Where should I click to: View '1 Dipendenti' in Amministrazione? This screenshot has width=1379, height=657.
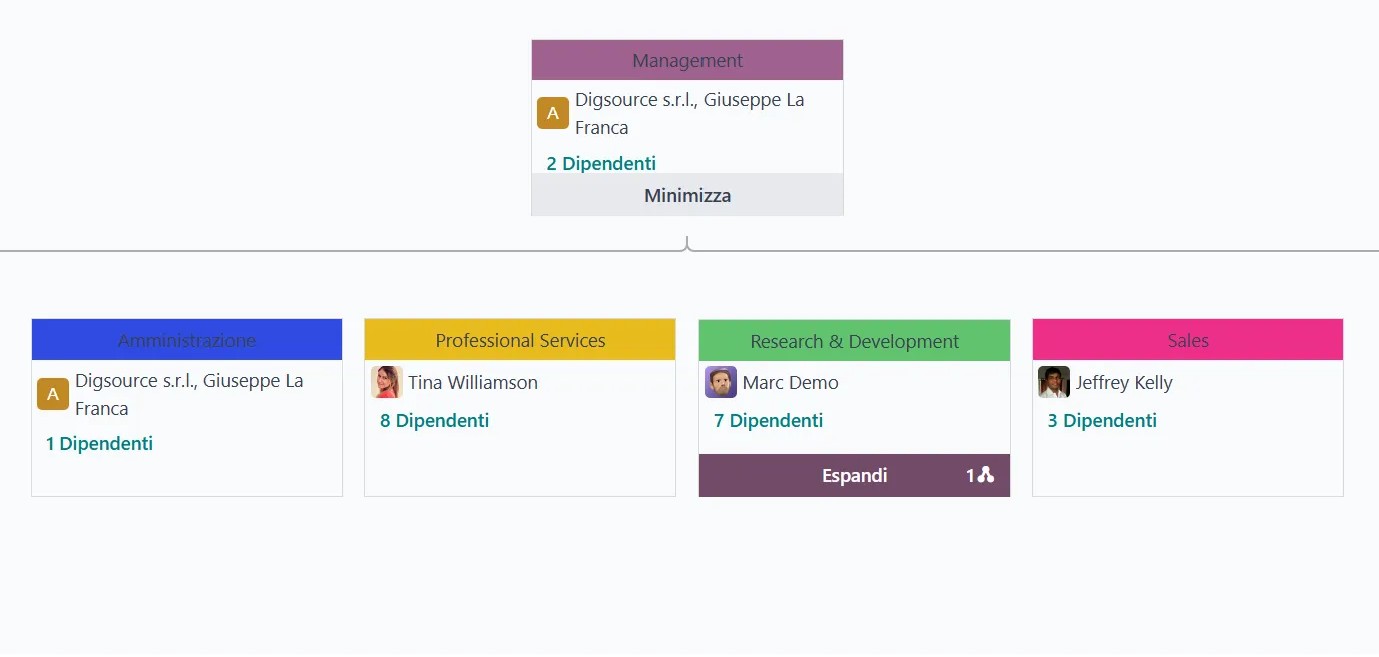100,443
